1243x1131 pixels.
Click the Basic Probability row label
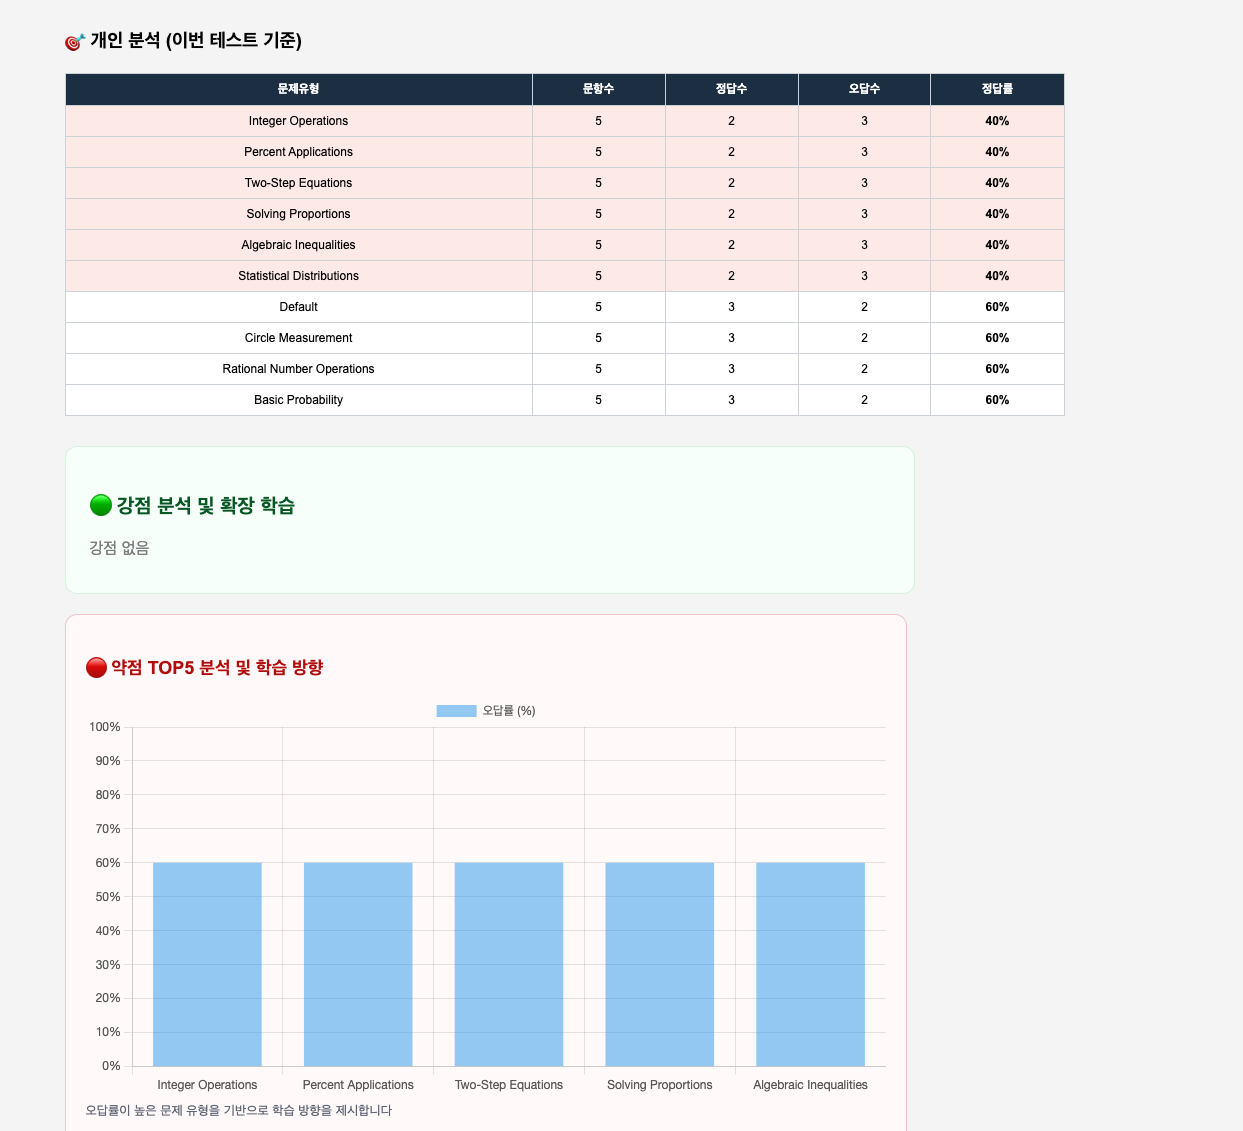[x=299, y=400]
